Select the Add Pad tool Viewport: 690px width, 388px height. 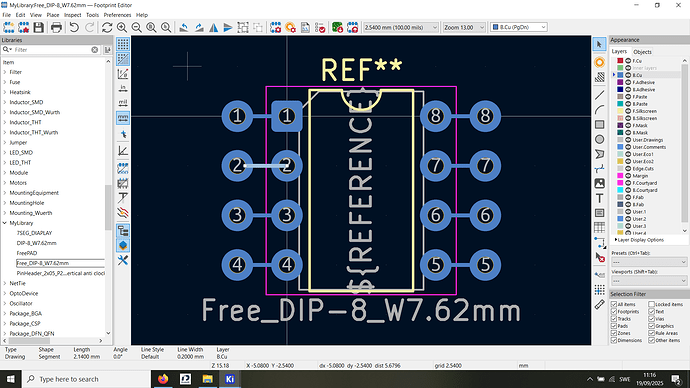tap(599, 62)
